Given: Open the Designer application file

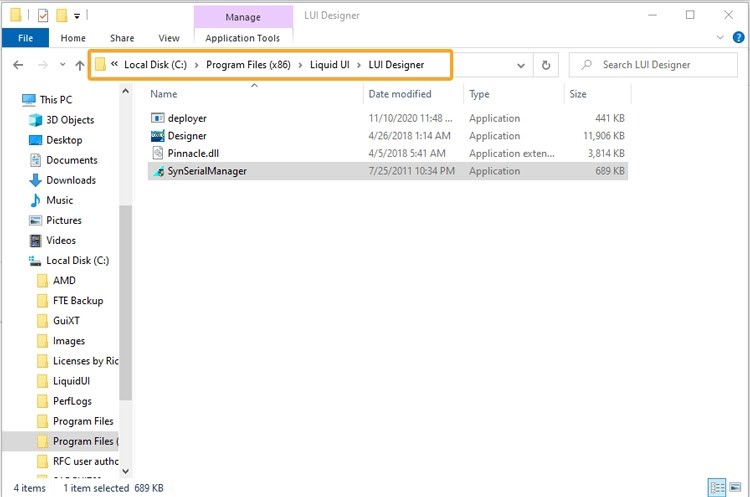Looking at the screenshot, I should click(x=187, y=136).
